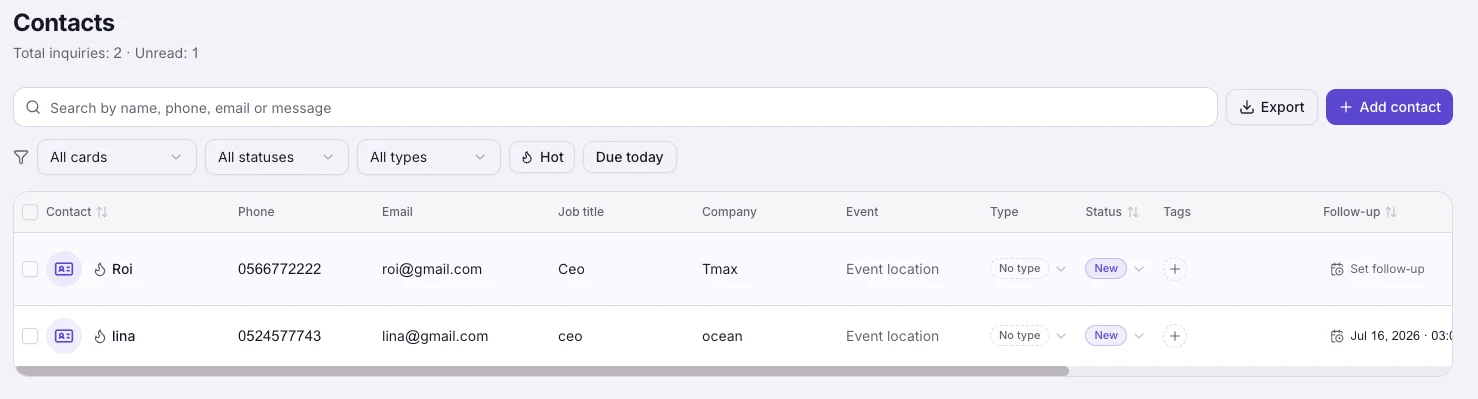Open the All cards dropdown
This screenshot has width=1478, height=399.
point(117,157)
